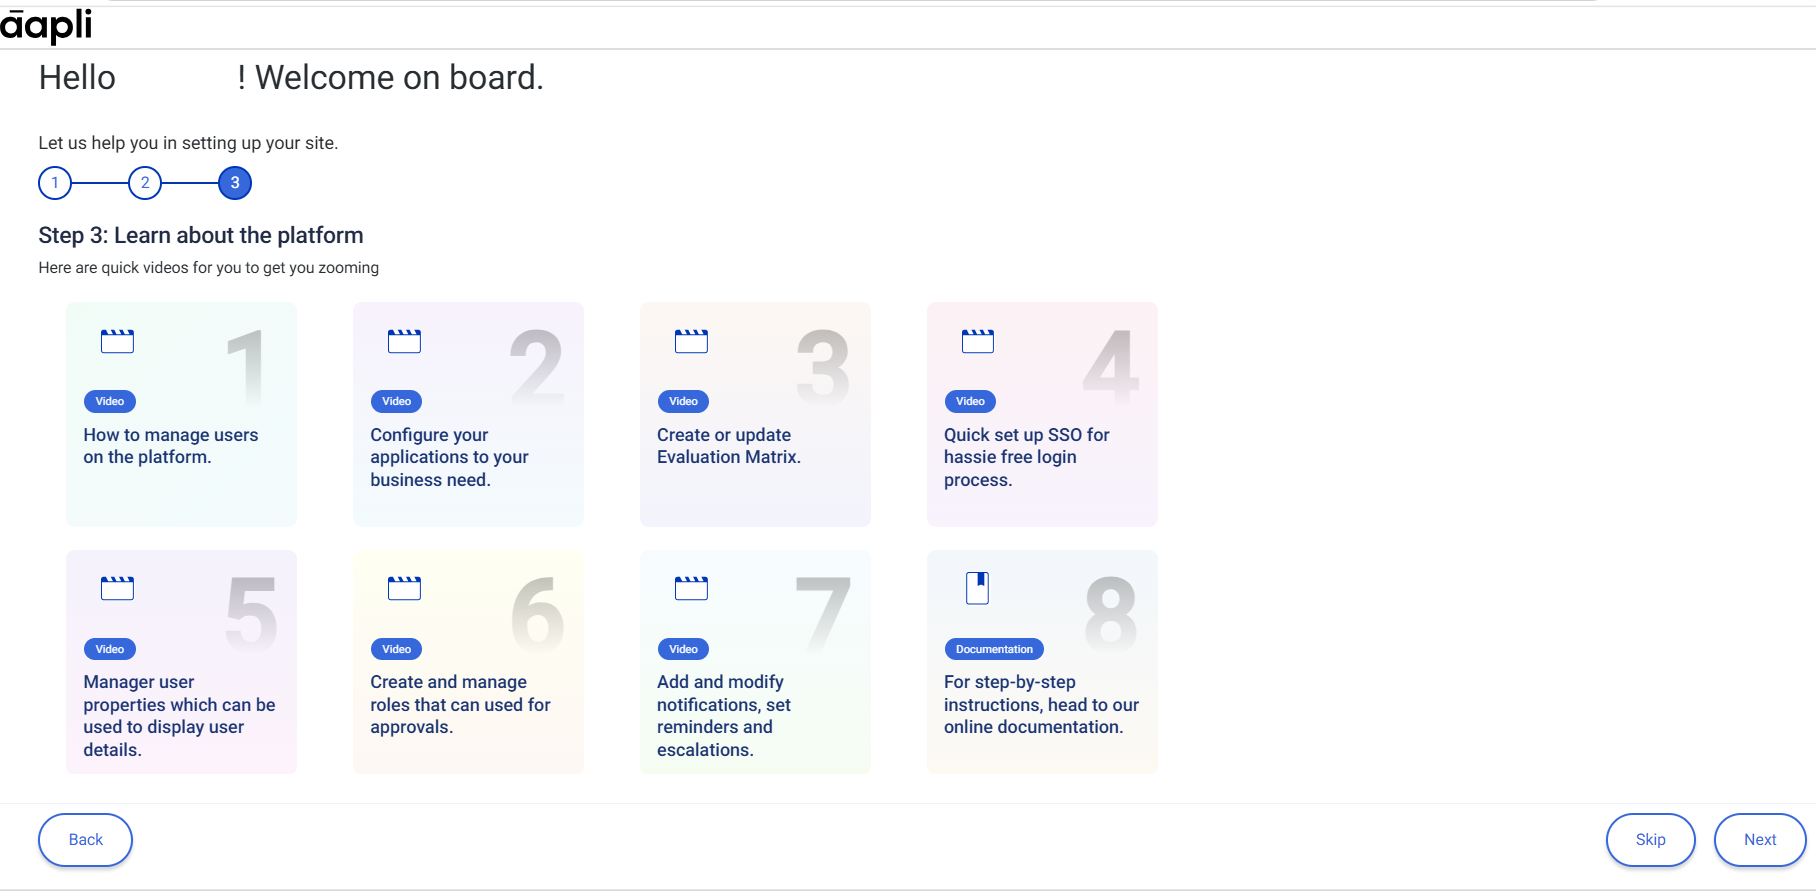The image size is (1816, 895).
Task: Click the clapperboard icon on SSO card
Action: (978, 341)
